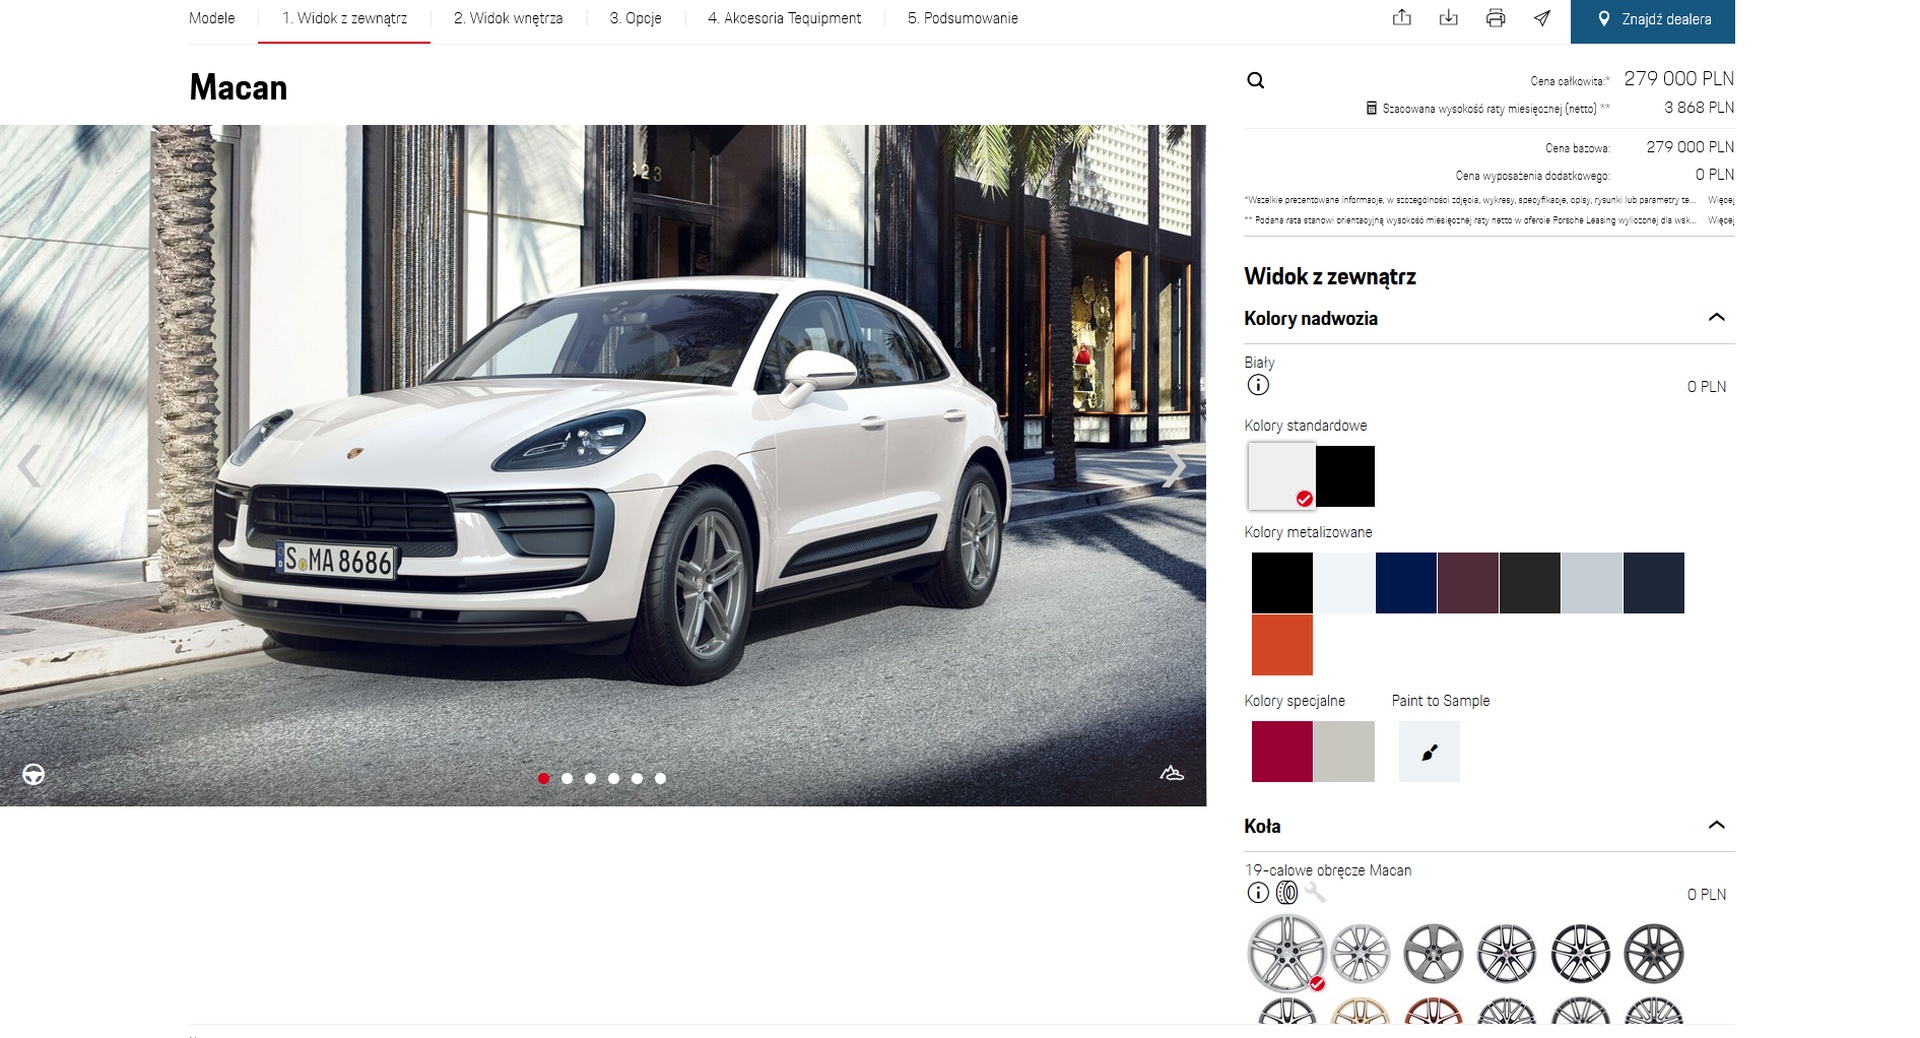This screenshot has height=1038, width=1920.
Task: Open interior view steering wheel icon
Action: tap(33, 774)
